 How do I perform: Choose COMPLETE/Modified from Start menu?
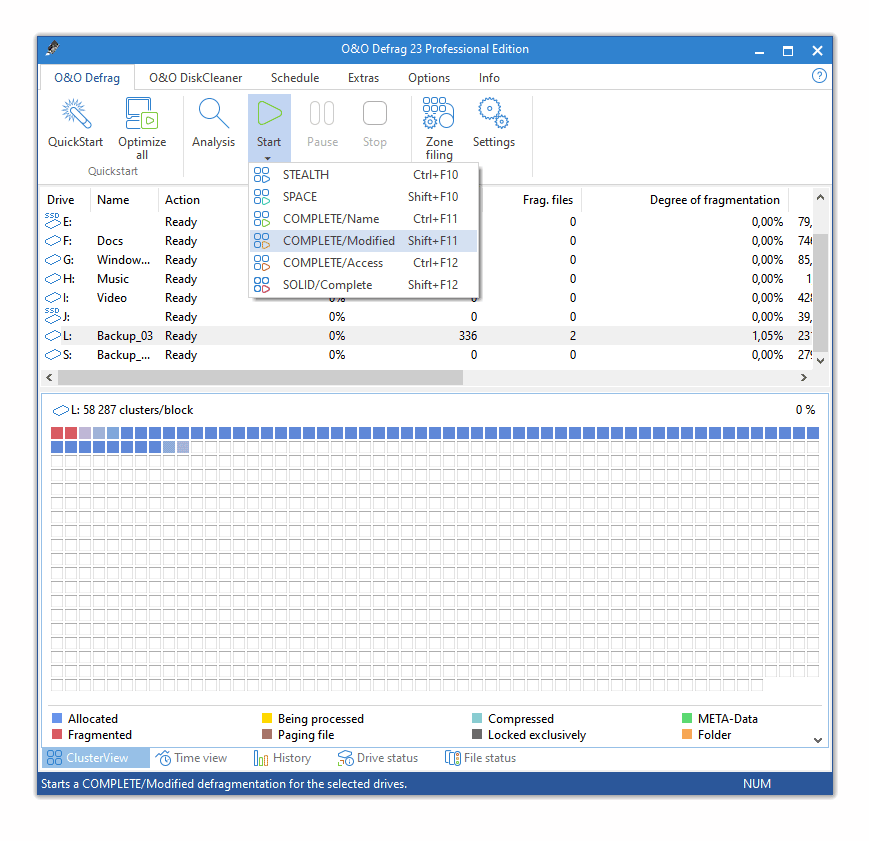click(364, 241)
